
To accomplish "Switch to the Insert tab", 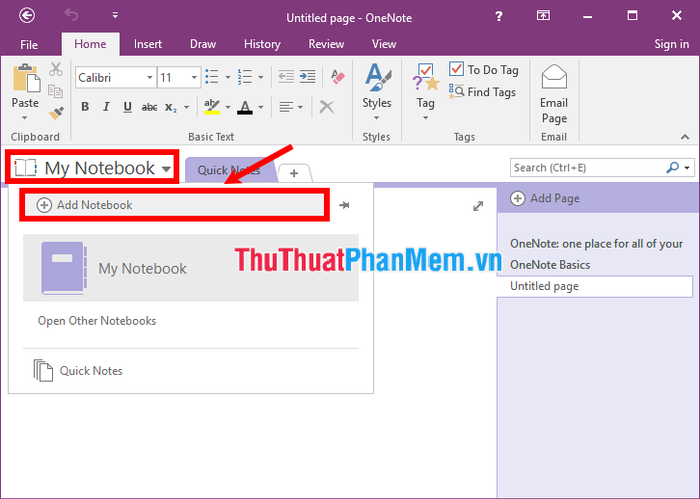I will click(x=148, y=44).
